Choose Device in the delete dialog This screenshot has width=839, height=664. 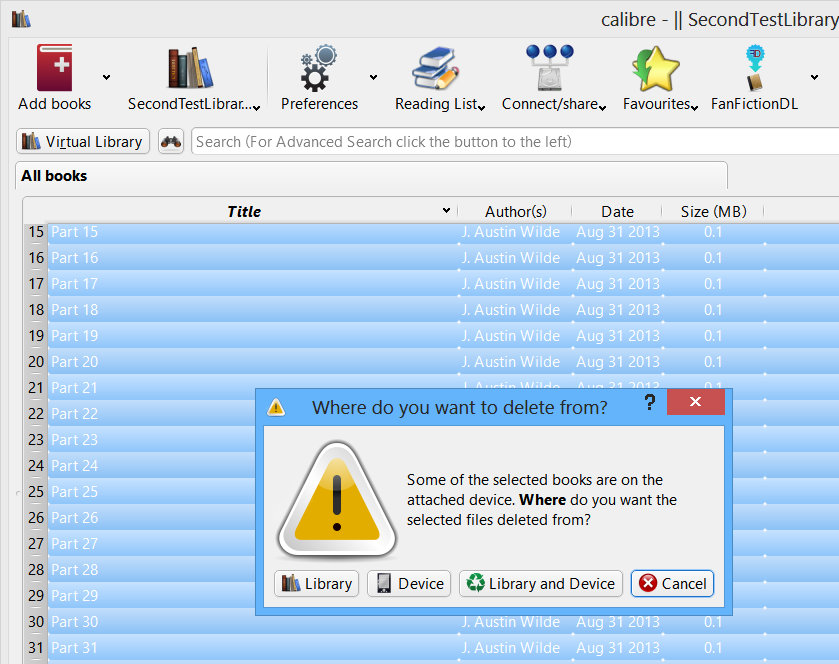[409, 583]
